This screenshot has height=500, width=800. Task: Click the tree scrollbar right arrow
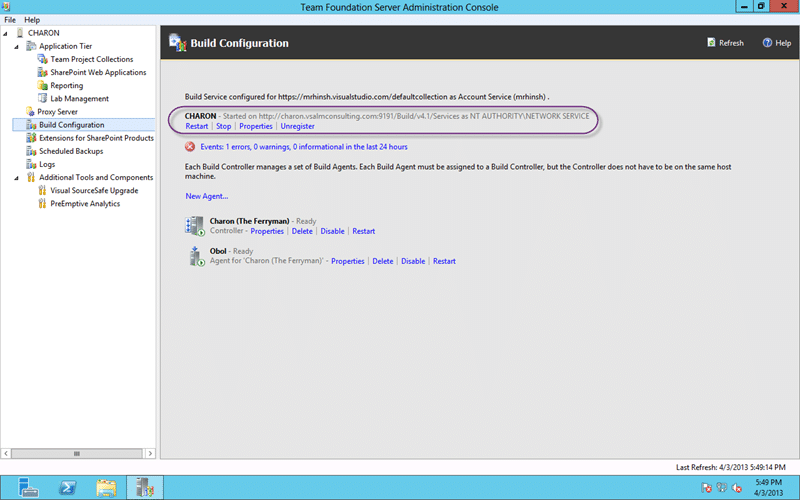[x=150, y=454]
